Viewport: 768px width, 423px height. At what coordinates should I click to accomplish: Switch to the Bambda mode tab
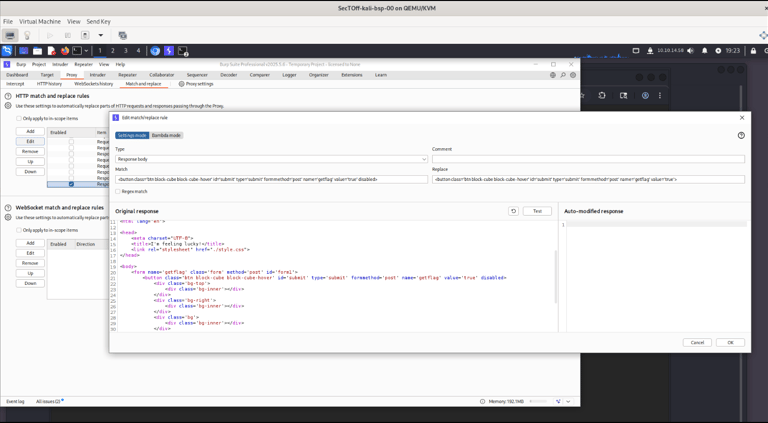pyautogui.click(x=166, y=135)
